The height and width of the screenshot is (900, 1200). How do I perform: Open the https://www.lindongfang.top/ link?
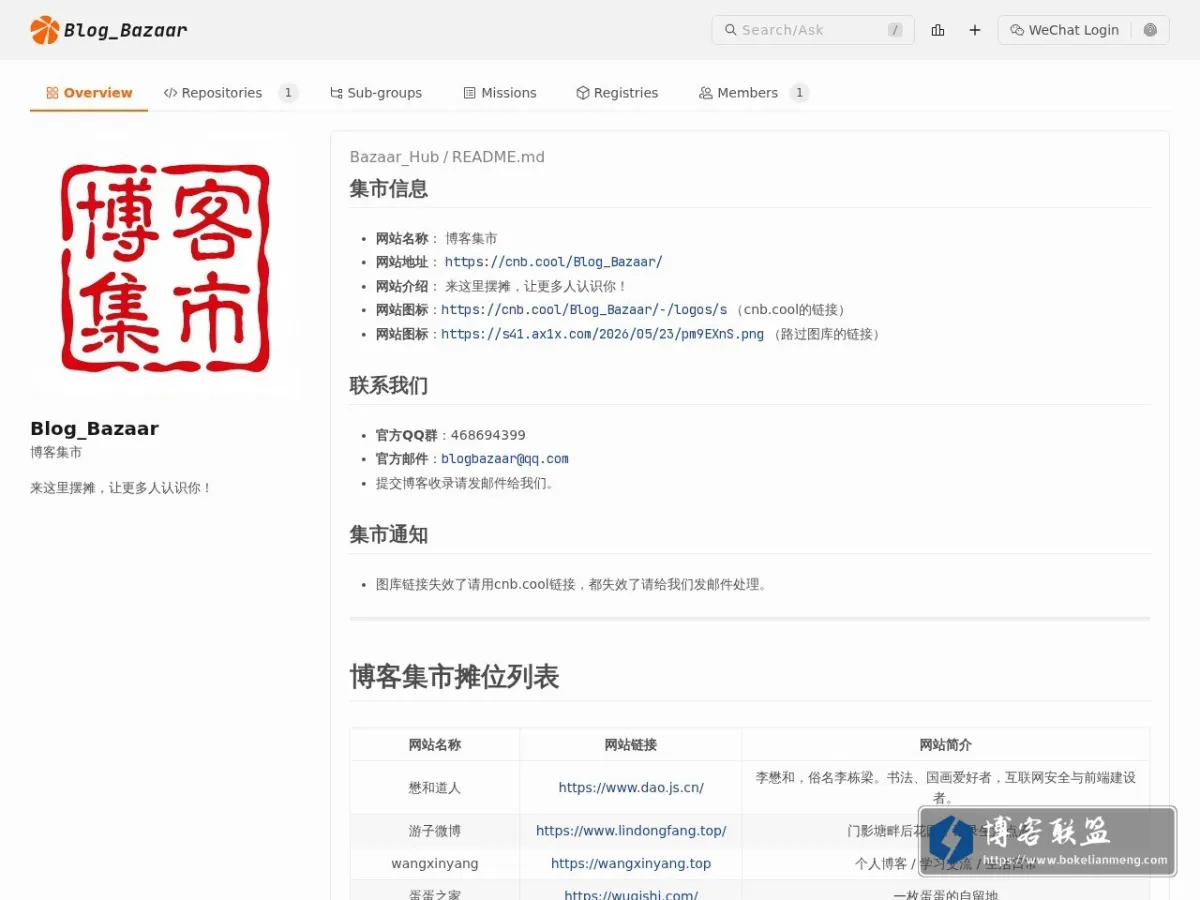[631, 831]
